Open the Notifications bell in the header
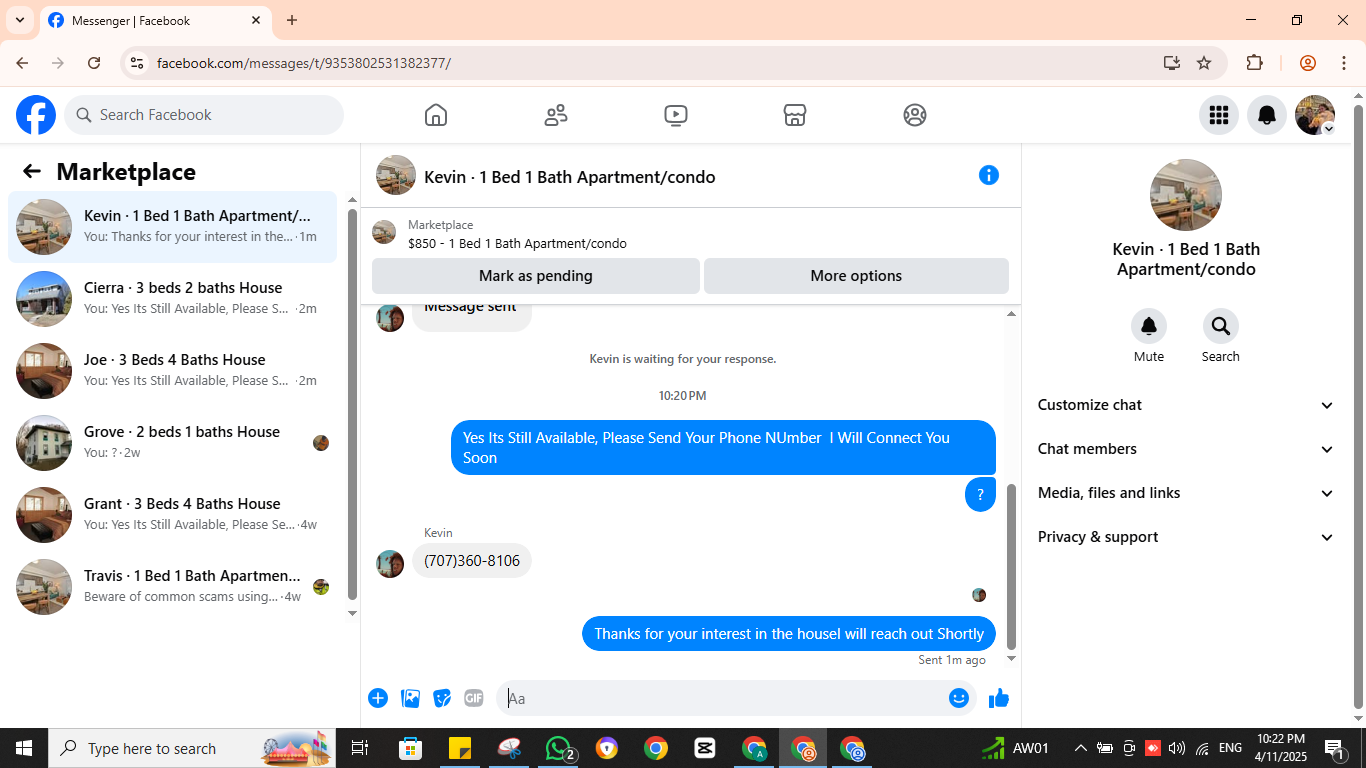The height and width of the screenshot is (768, 1366). click(1267, 115)
